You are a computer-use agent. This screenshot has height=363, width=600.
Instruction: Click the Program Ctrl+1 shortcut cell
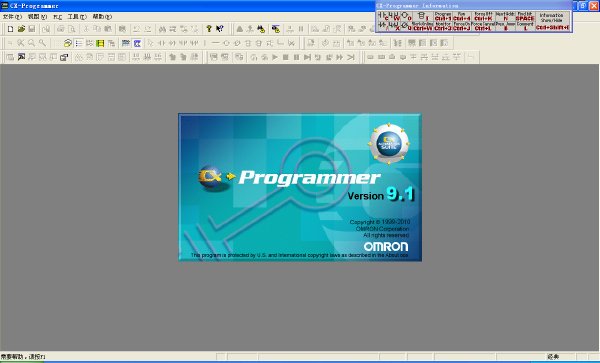(443, 16)
